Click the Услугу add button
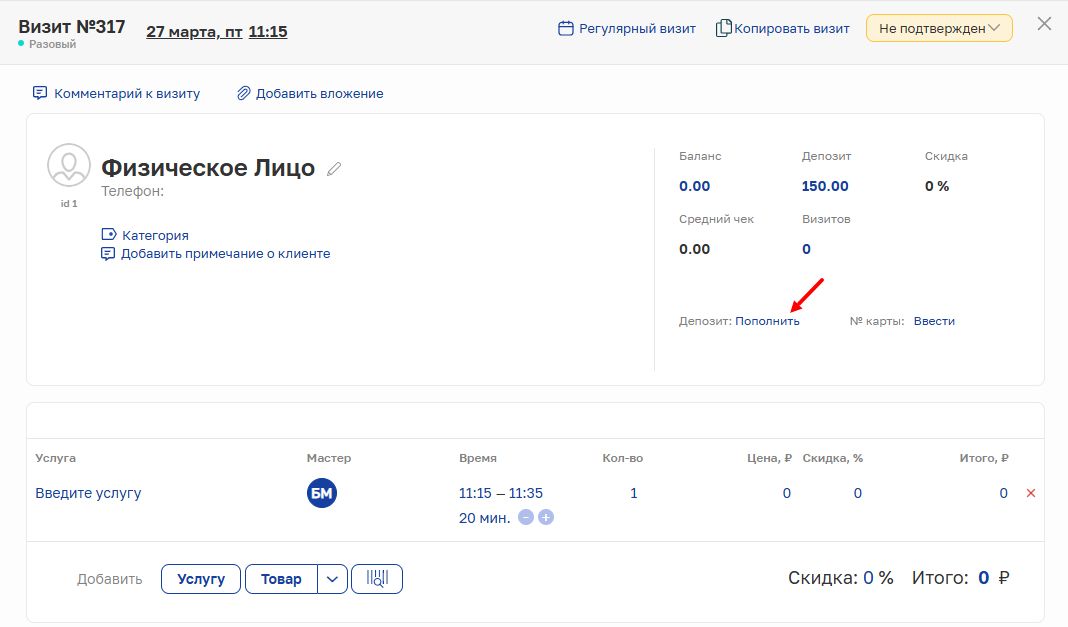Viewport: 1068px width, 627px height. 201,579
